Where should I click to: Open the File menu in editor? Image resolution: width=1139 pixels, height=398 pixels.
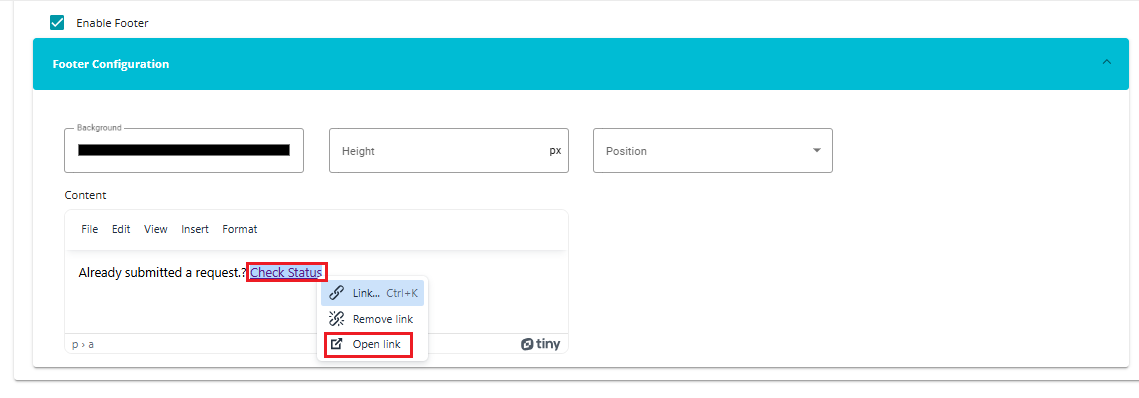coord(89,229)
